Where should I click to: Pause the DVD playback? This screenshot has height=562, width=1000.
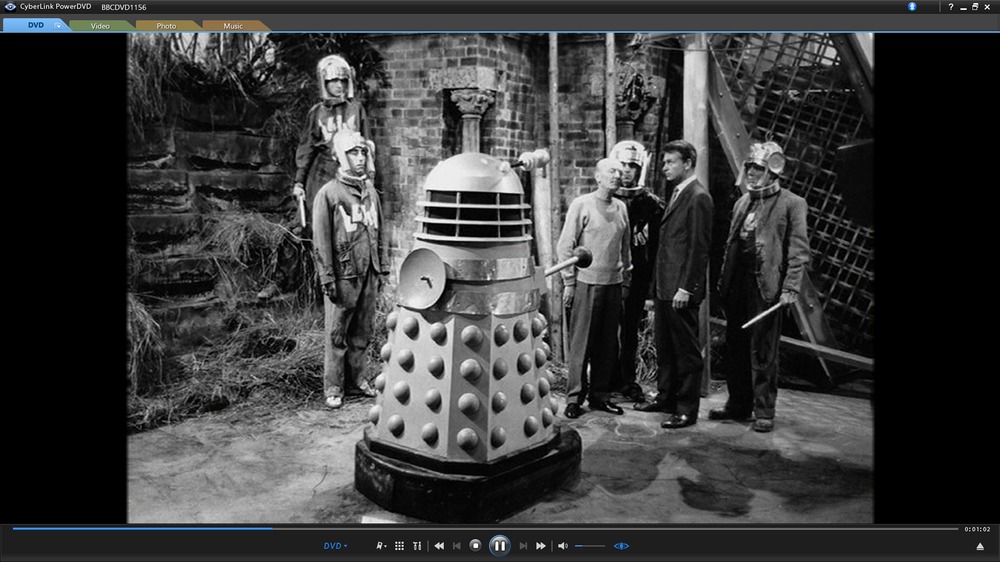click(499, 546)
